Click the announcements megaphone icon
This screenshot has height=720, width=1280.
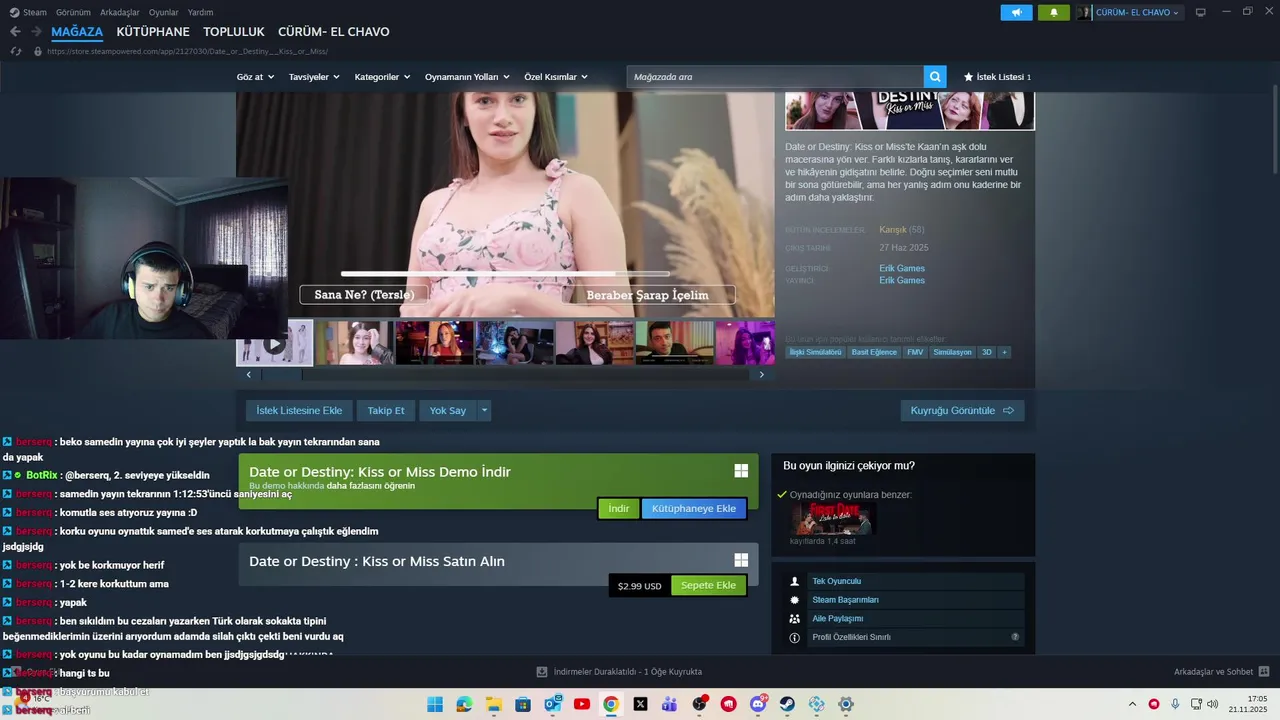(1016, 12)
